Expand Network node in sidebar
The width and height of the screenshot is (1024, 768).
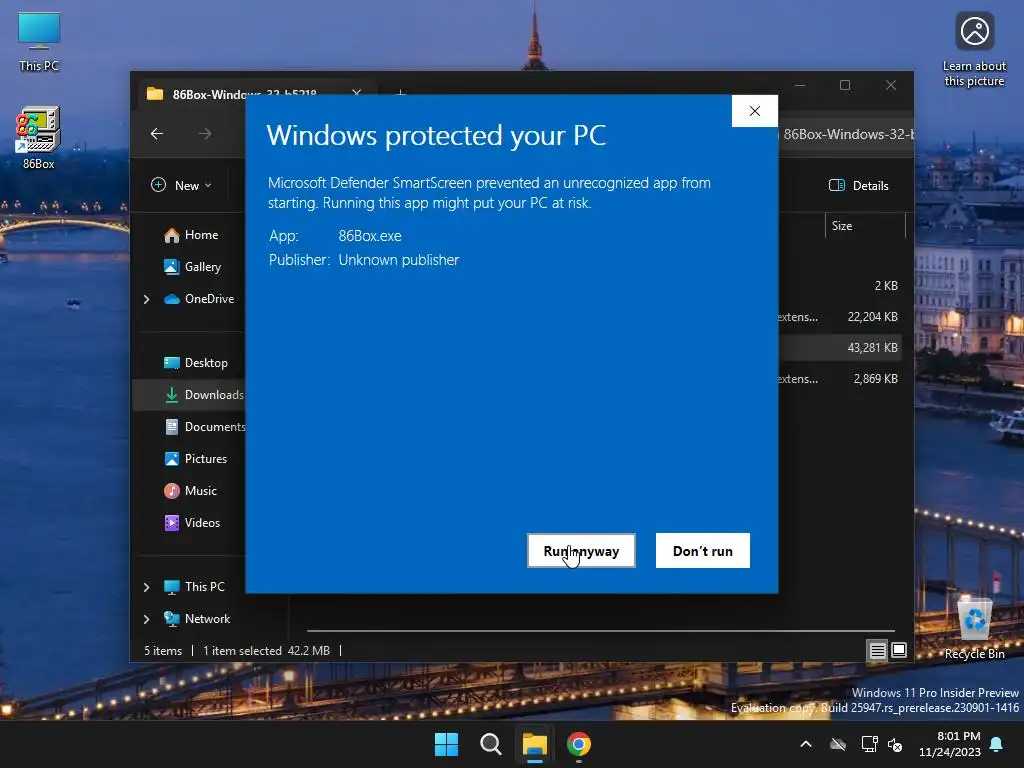click(146, 619)
